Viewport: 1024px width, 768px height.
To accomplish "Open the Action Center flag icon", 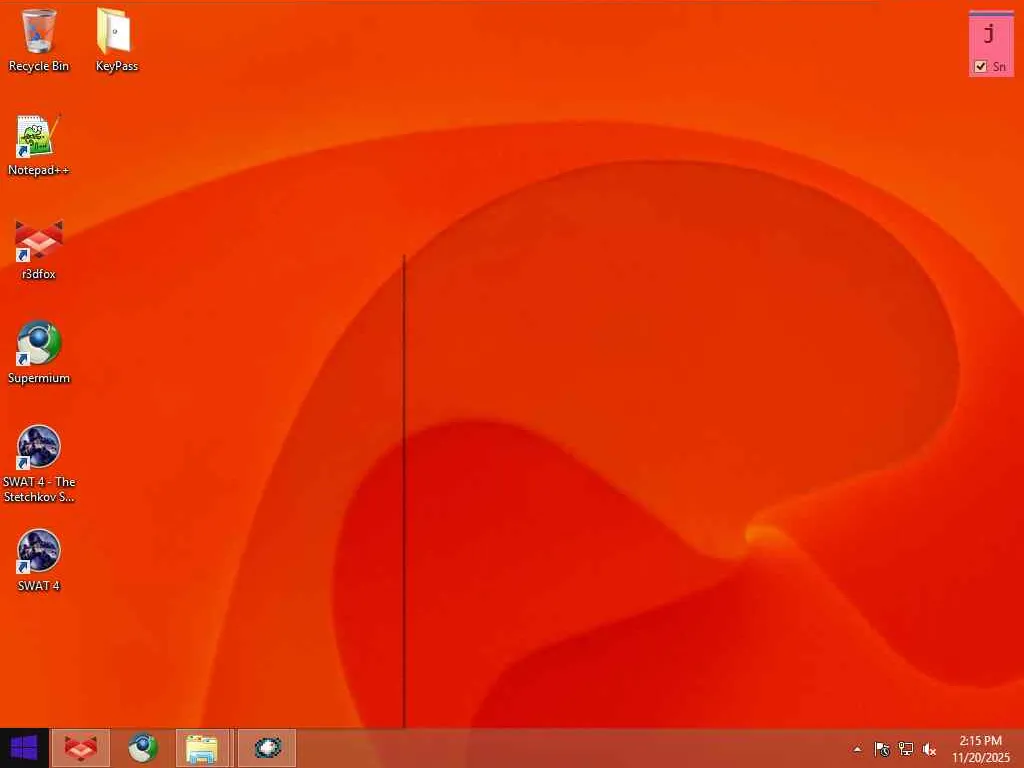I will click(x=882, y=749).
